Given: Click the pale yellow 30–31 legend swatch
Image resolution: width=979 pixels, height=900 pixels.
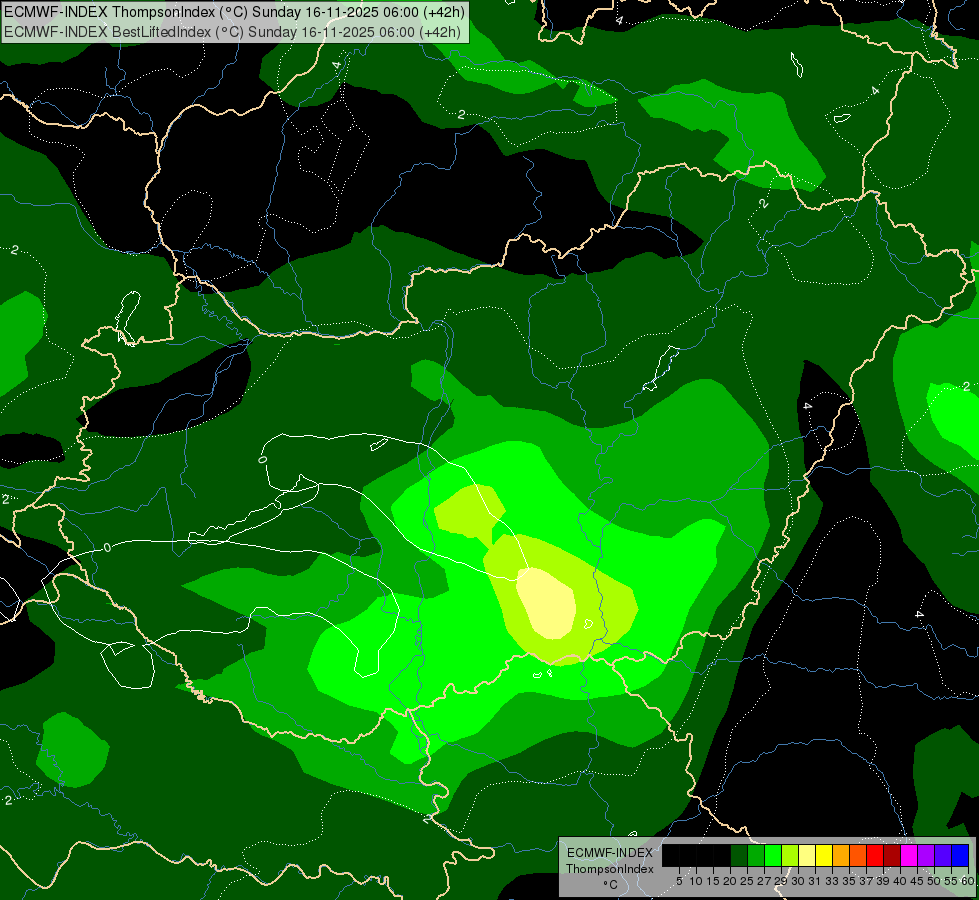Looking at the screenshot, I should tap(807, 855).
